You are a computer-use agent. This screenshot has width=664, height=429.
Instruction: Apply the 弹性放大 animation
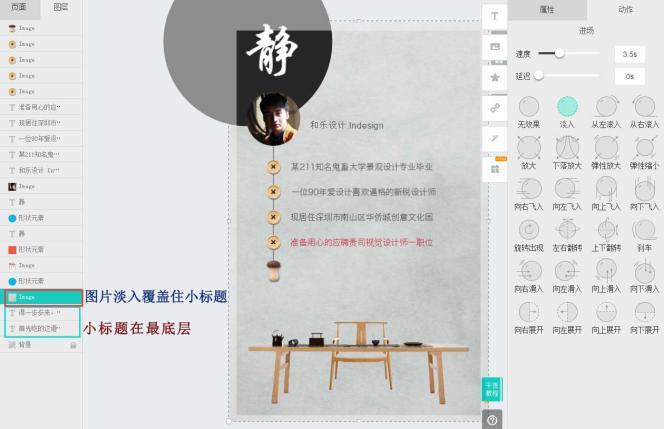tap(606, 153)
